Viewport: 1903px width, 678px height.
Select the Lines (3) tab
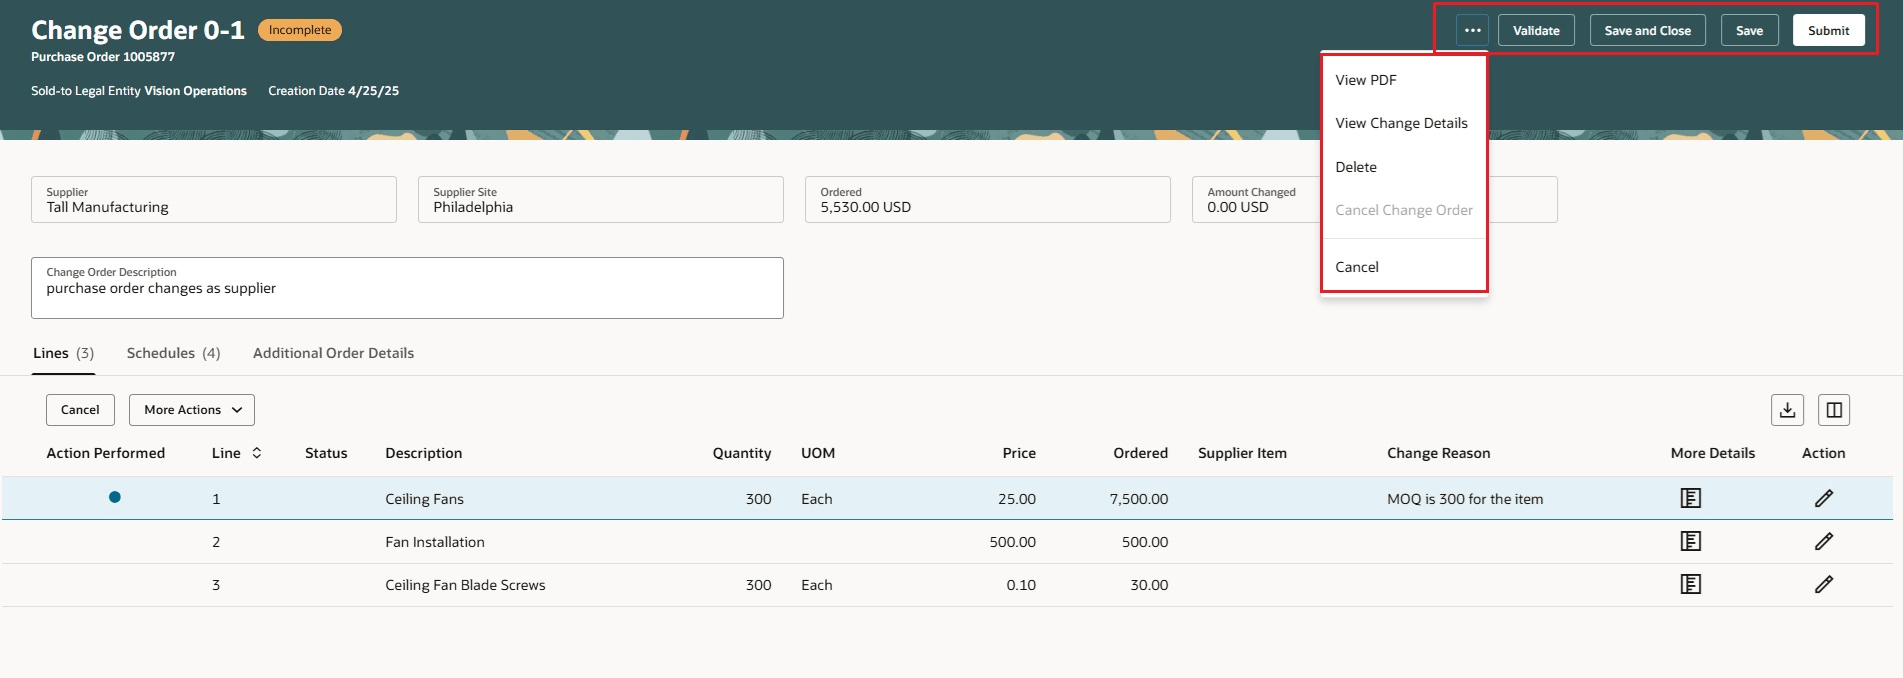[x=63, y=353]
